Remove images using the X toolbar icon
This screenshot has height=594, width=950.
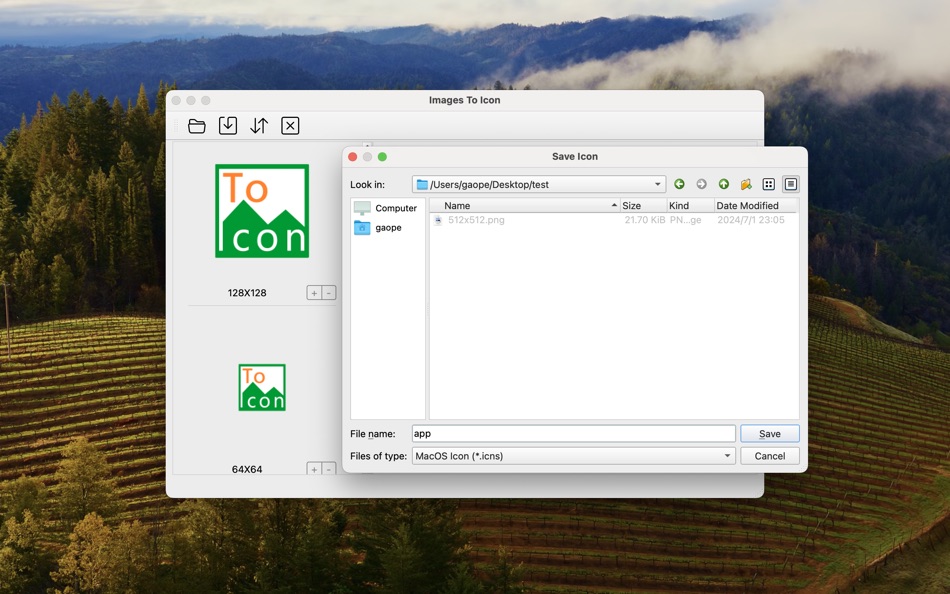tap(289, 125)
